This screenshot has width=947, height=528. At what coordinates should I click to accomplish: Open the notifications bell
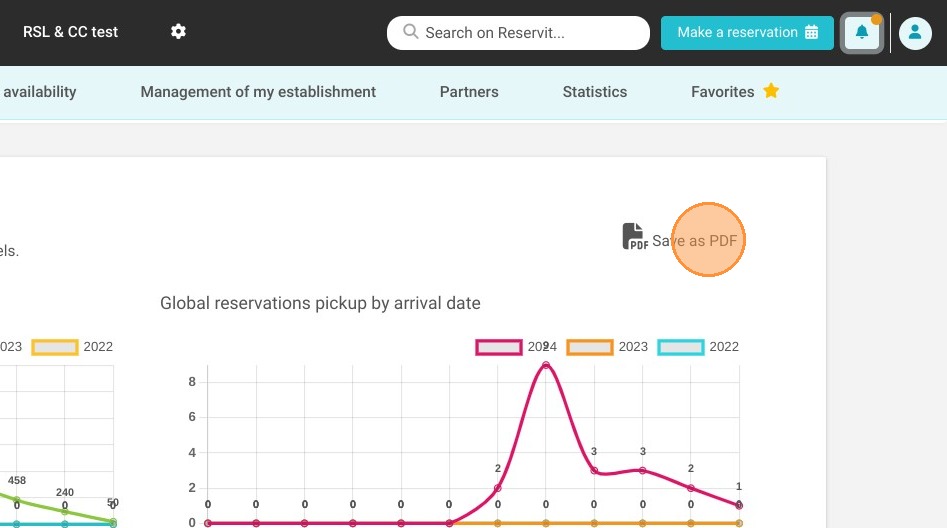pyautogui.click(x=862, y=33)
